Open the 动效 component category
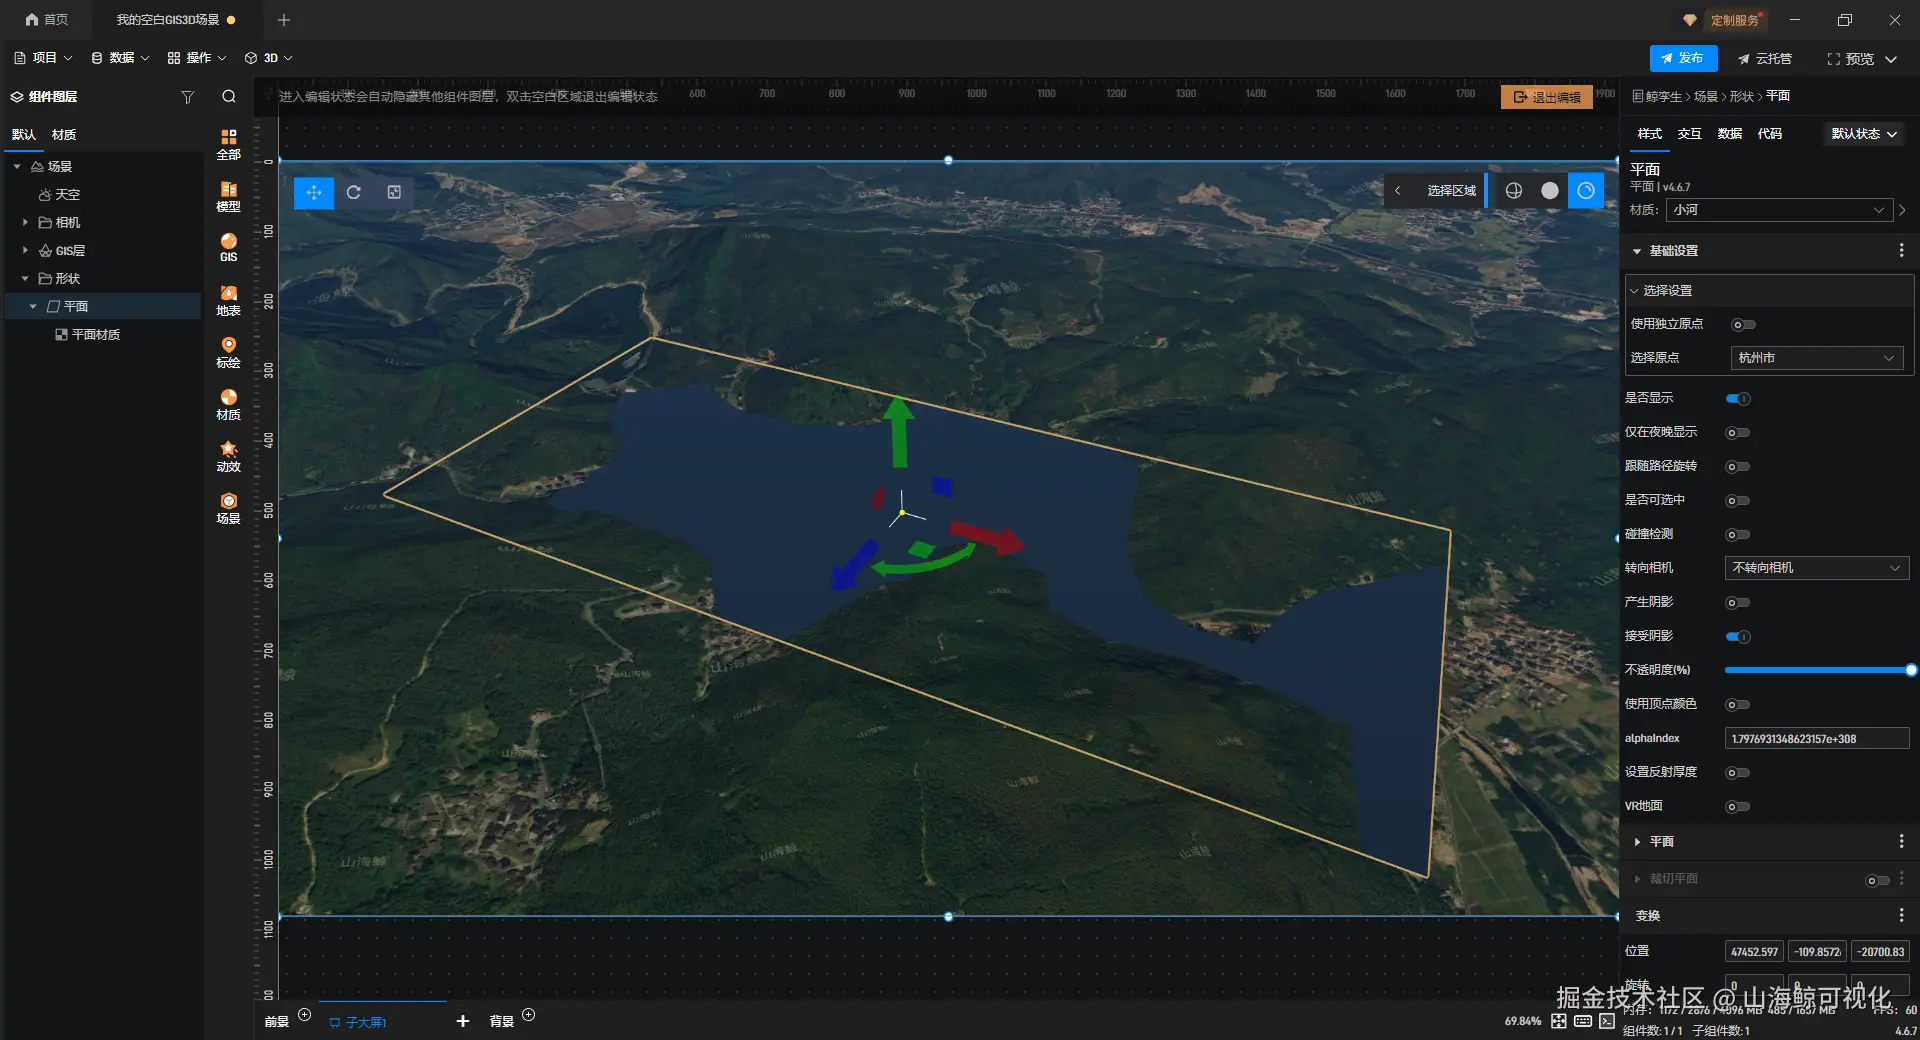The width and height of the screenshot is (1920, 1040). point(229,456)
